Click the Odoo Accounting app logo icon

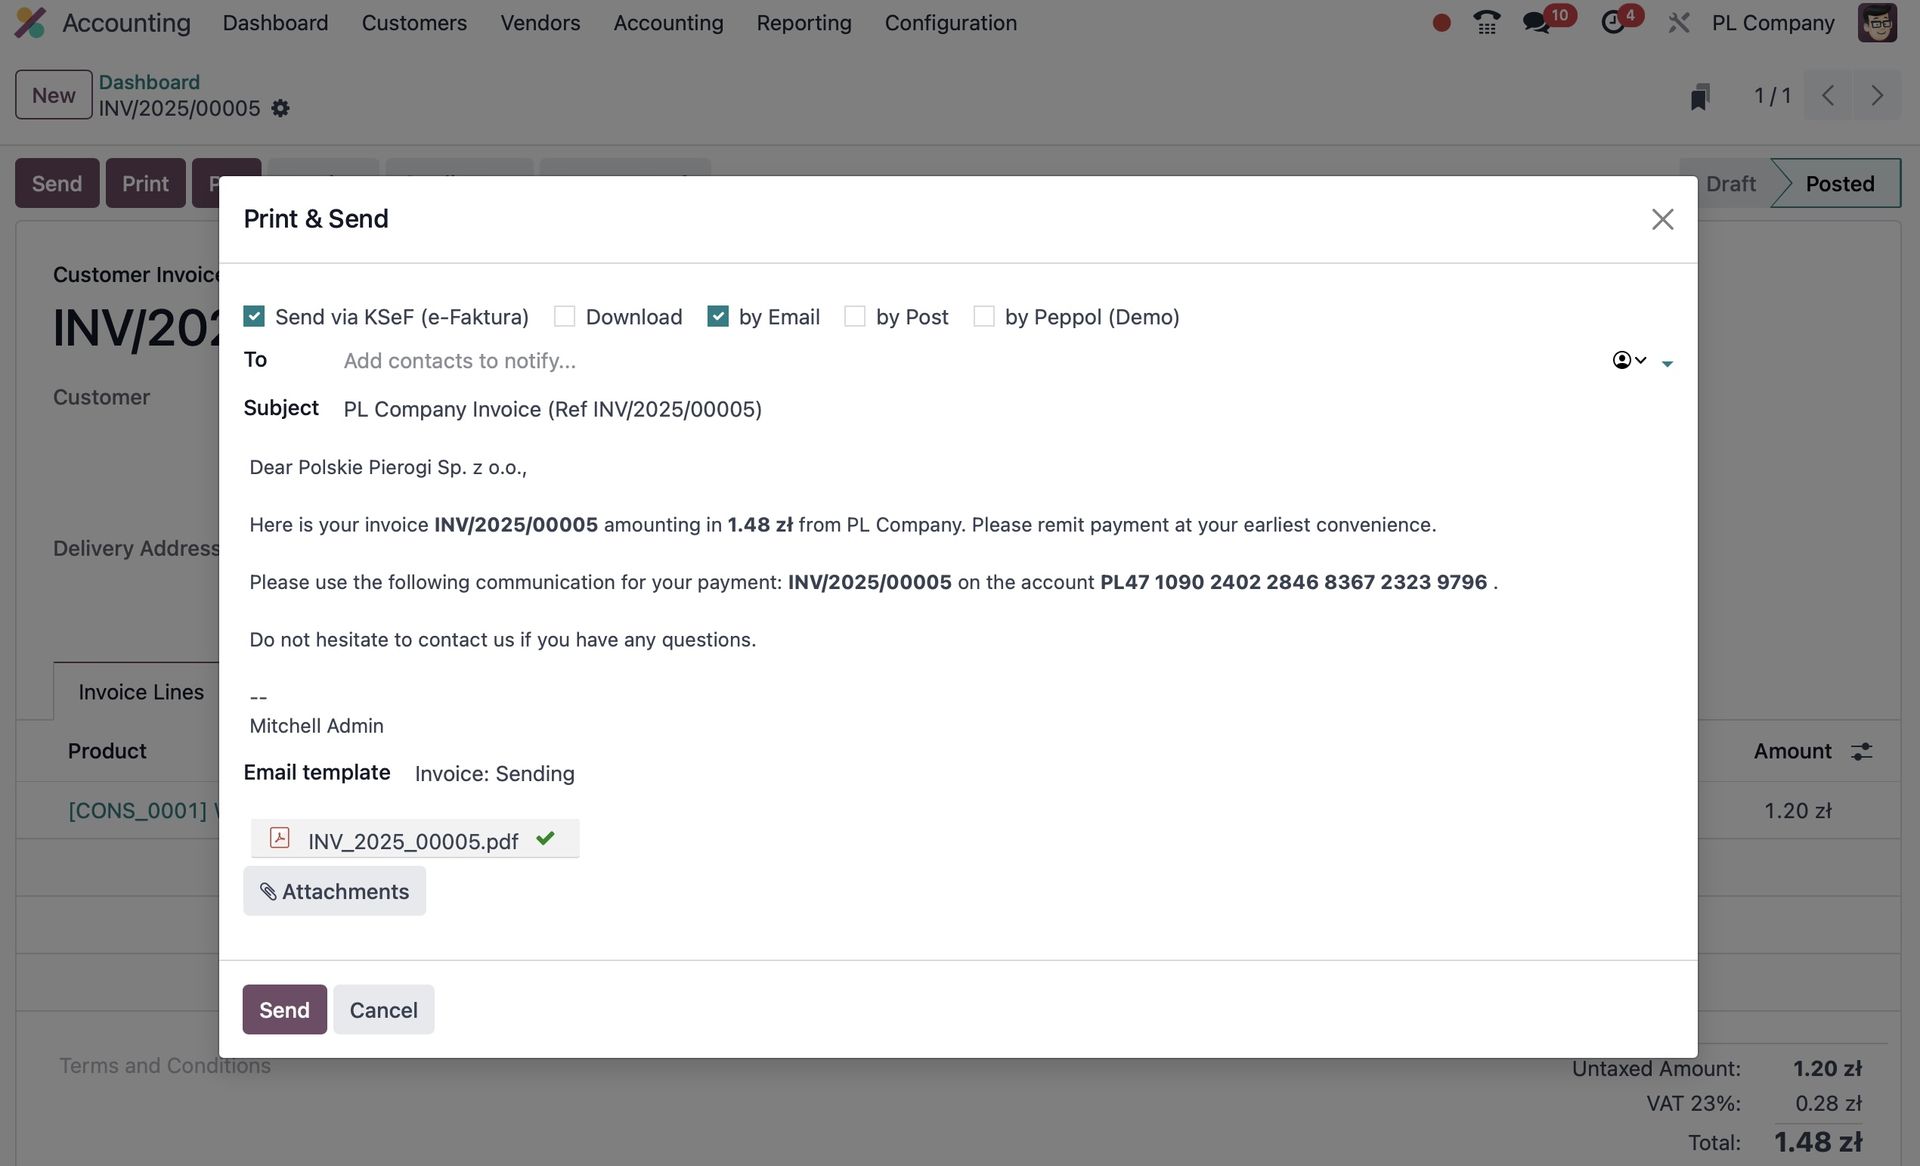click(x=30, y=22)
